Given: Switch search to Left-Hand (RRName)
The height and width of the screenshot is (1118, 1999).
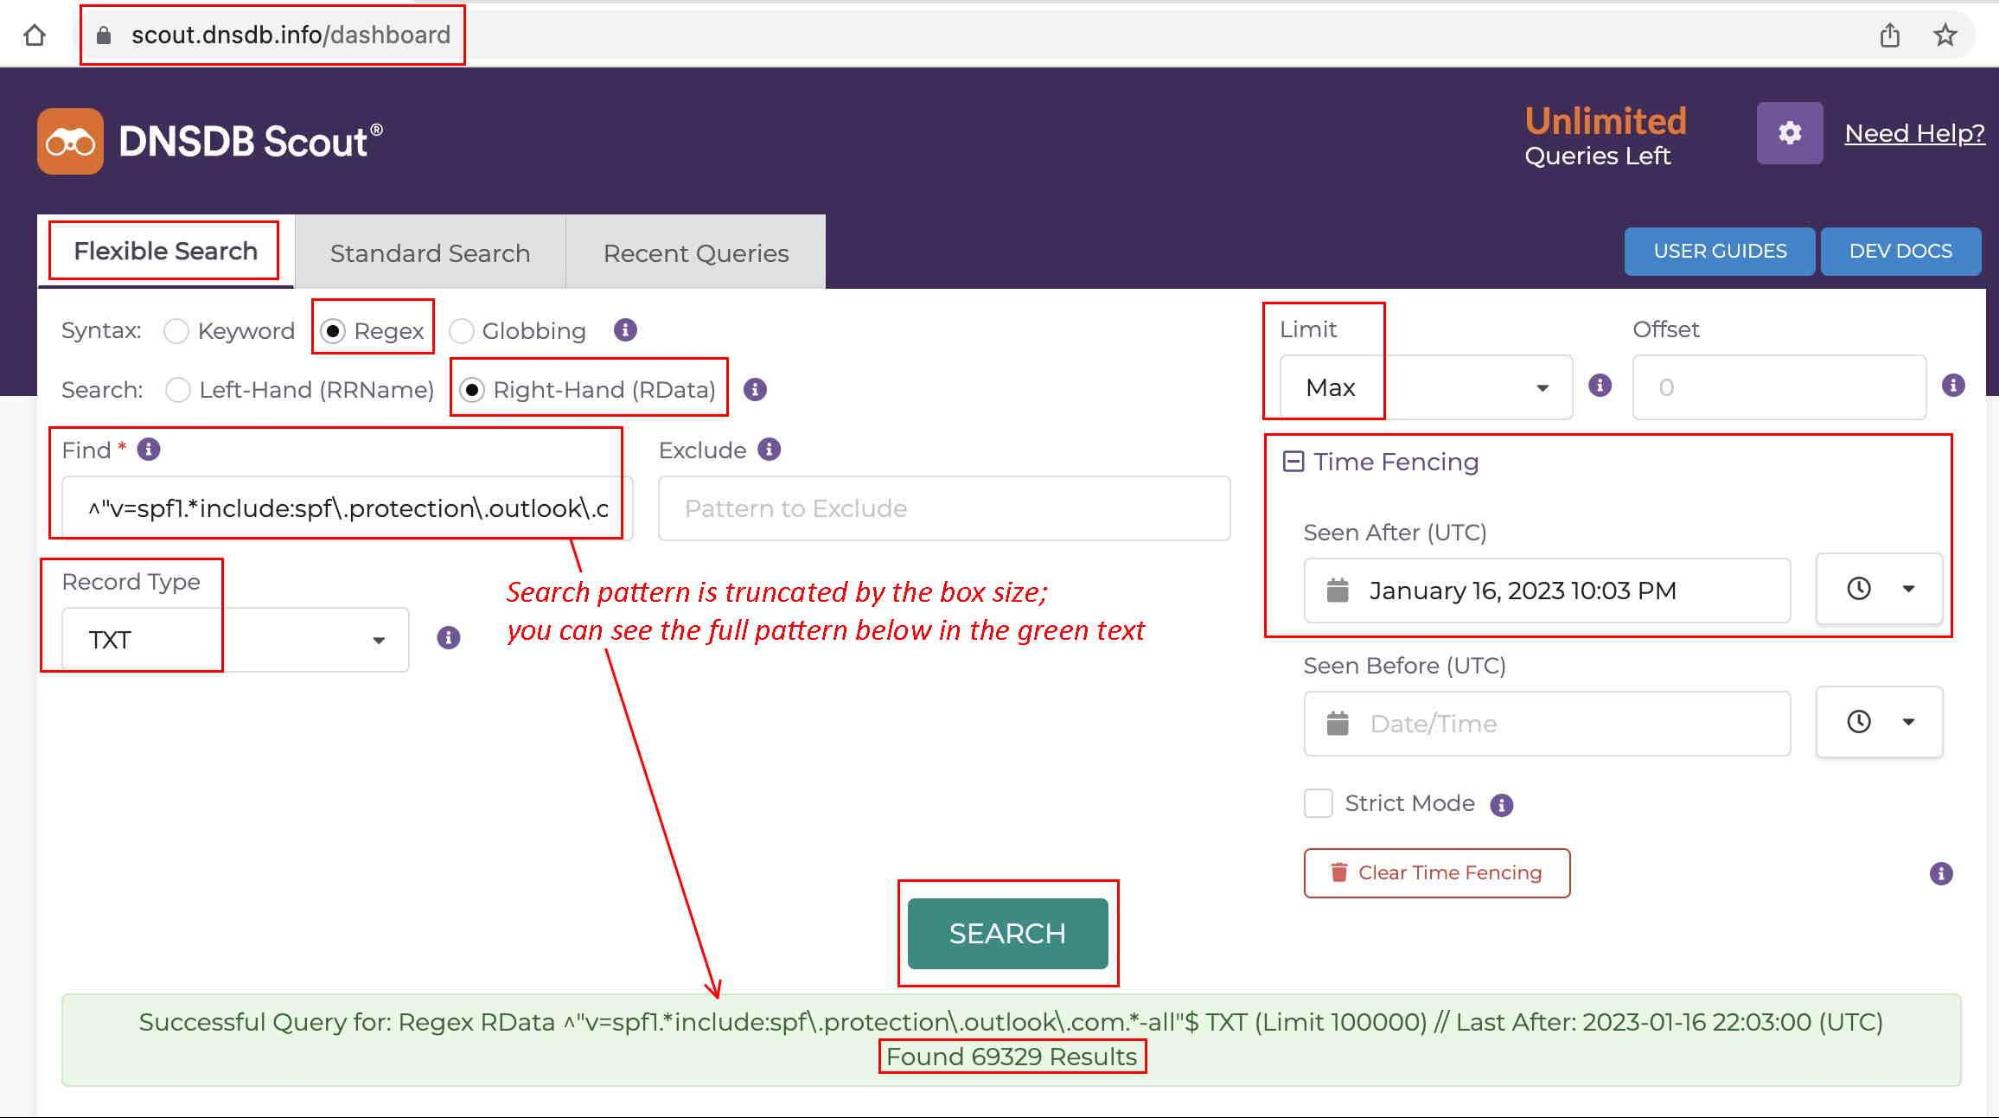Looking at the screenshot, I should (177, 390).
